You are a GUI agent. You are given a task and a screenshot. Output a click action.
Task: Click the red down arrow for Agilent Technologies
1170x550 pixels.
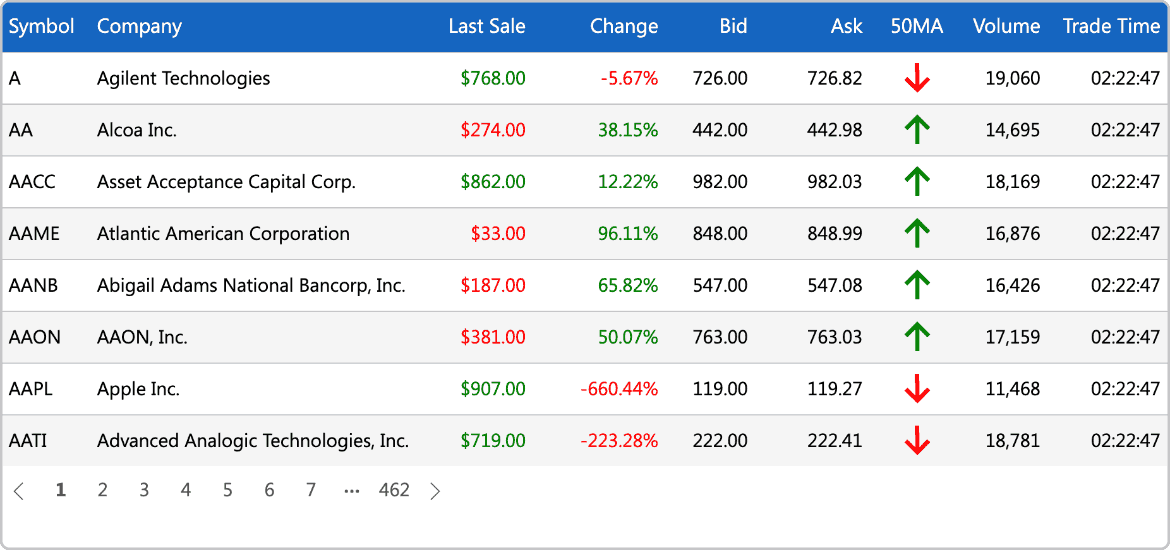coord(916,78)
